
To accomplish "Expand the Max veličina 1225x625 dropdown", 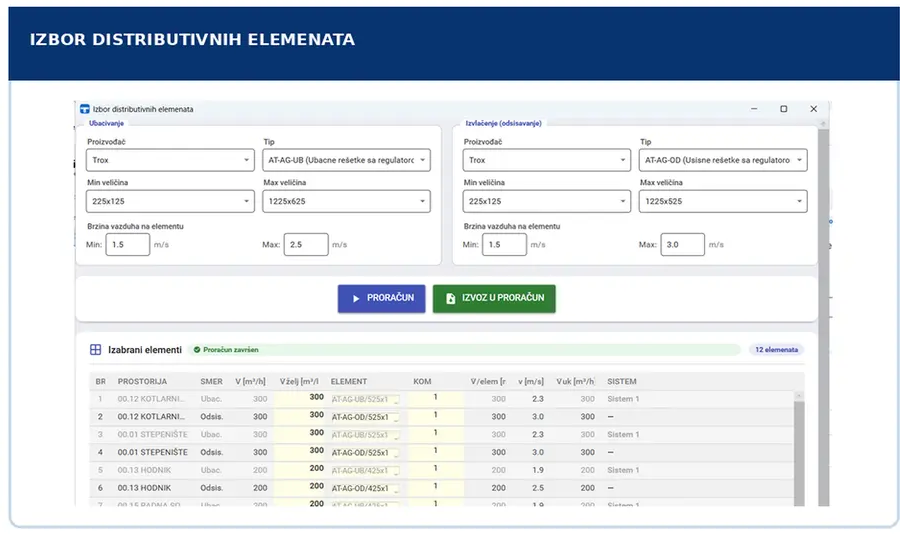I will click(x=346, y=201).
